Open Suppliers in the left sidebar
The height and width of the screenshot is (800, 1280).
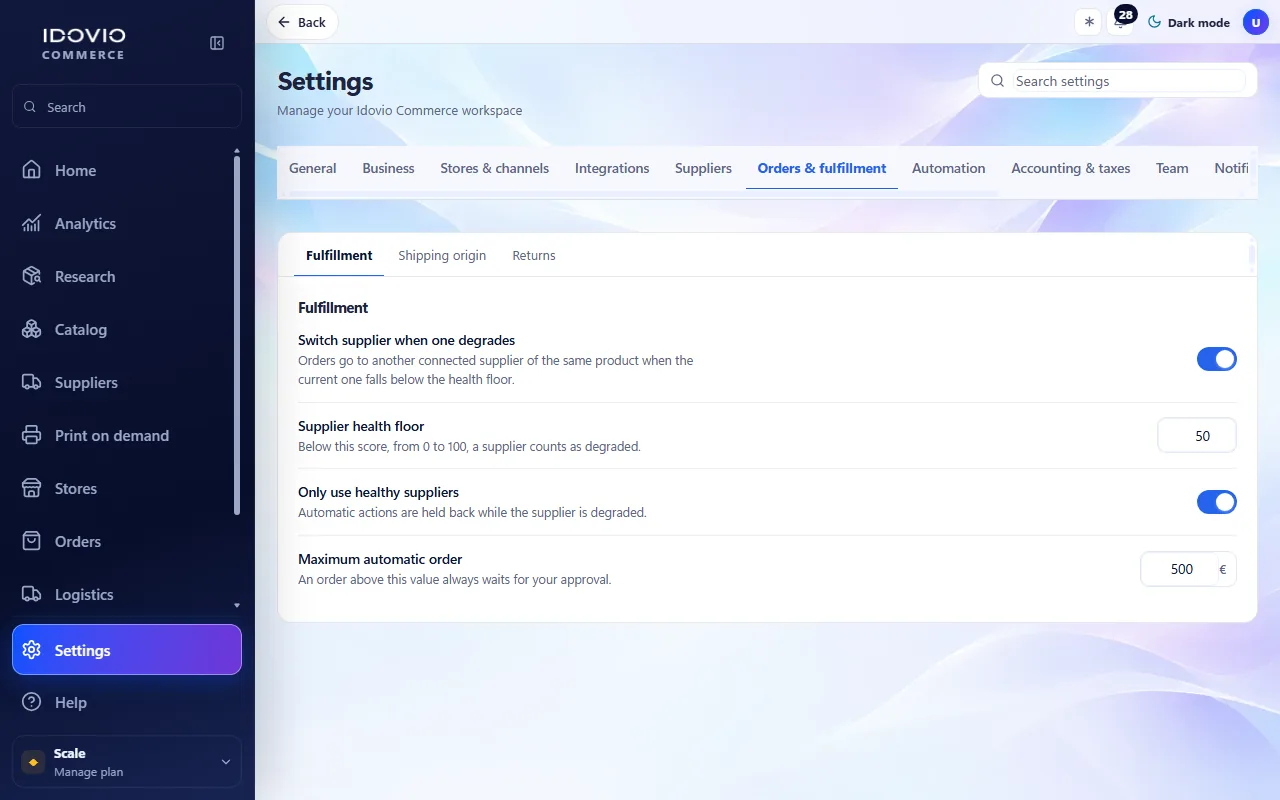127,383
